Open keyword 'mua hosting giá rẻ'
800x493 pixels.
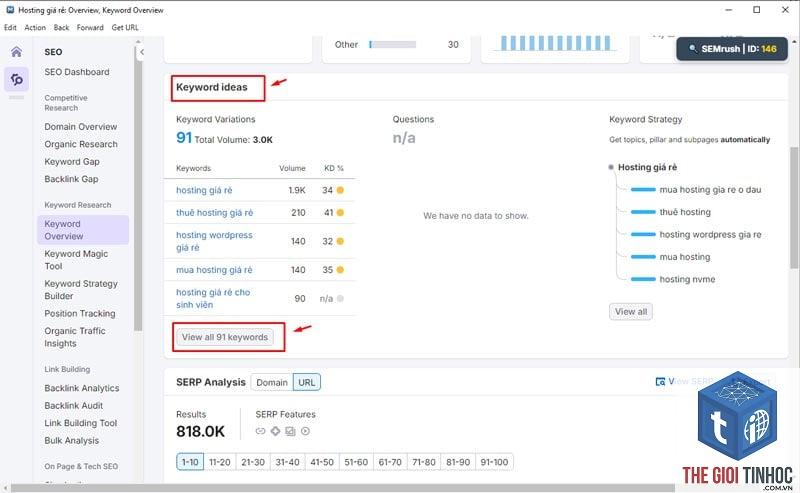214,269
